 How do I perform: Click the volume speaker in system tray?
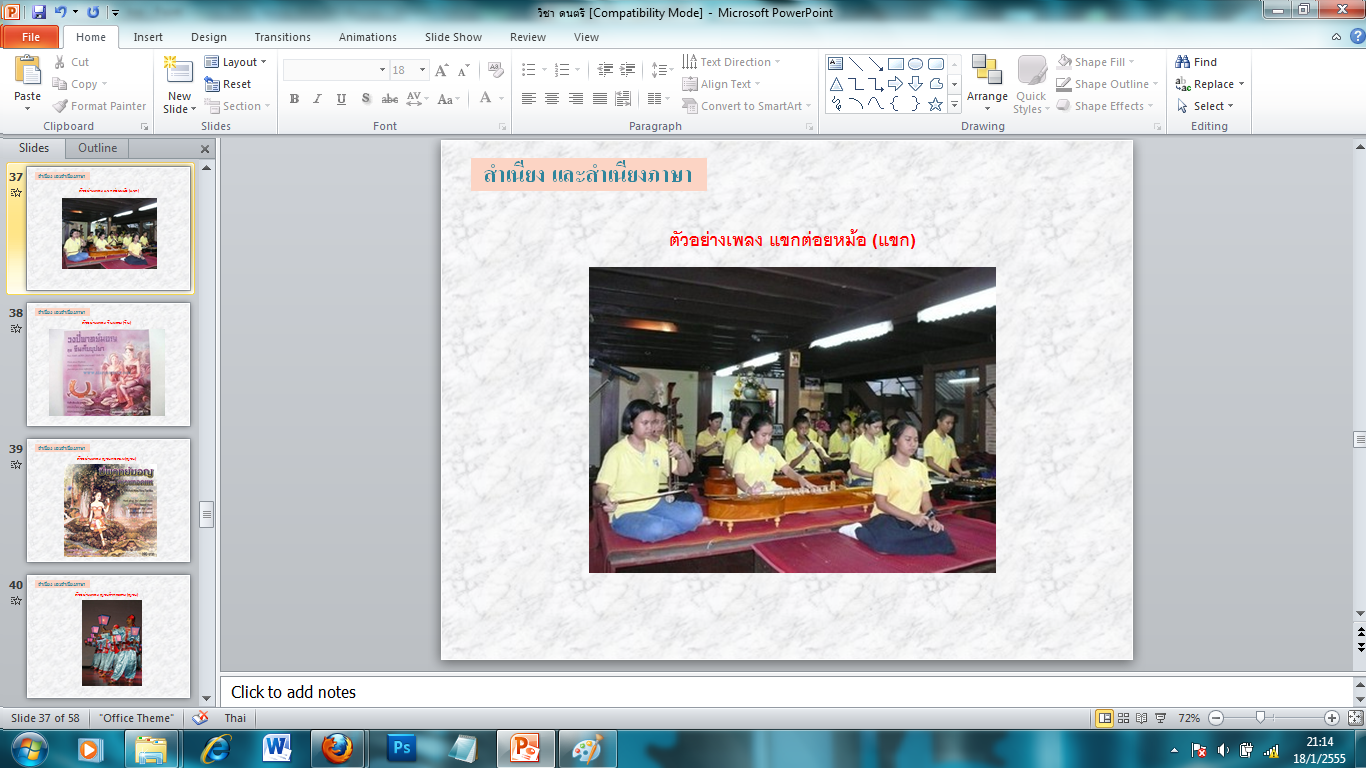[x=1223, y=750]
